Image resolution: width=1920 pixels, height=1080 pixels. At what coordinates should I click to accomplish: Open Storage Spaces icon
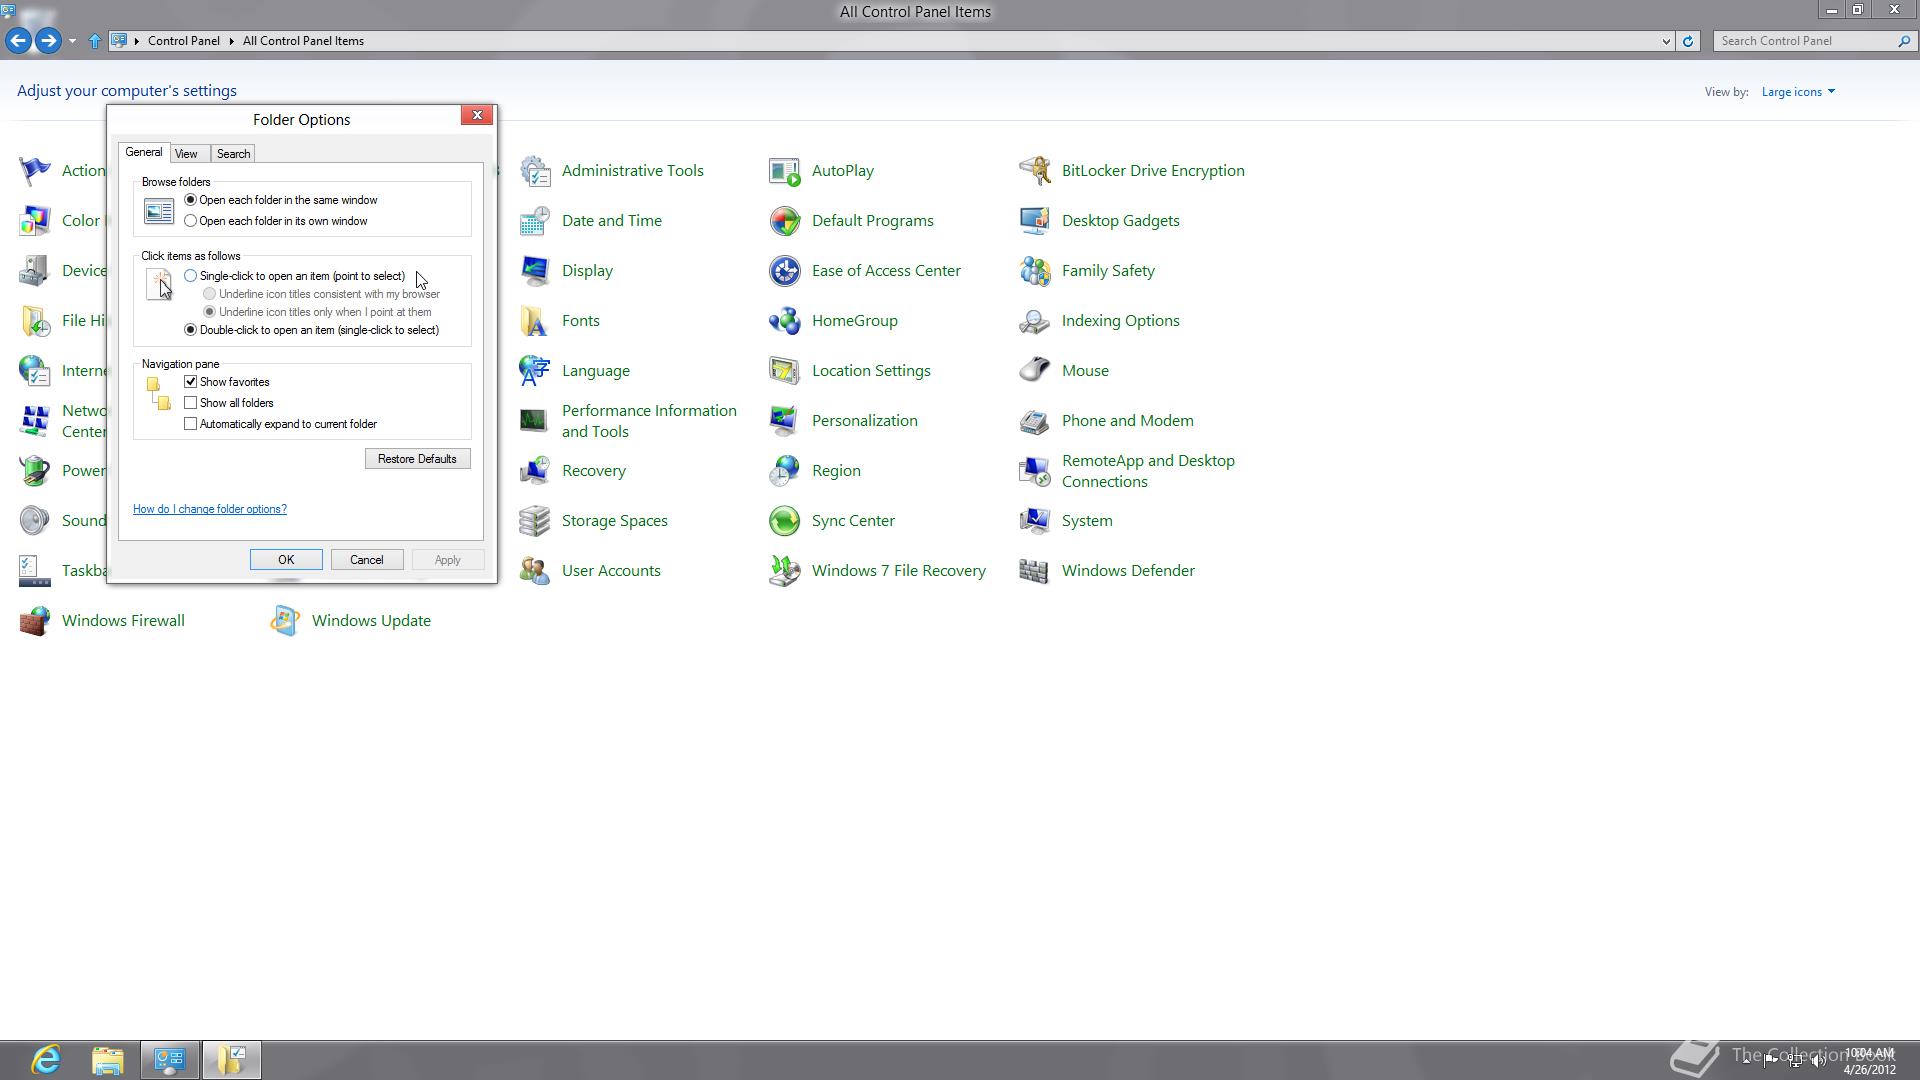point(535,521)
